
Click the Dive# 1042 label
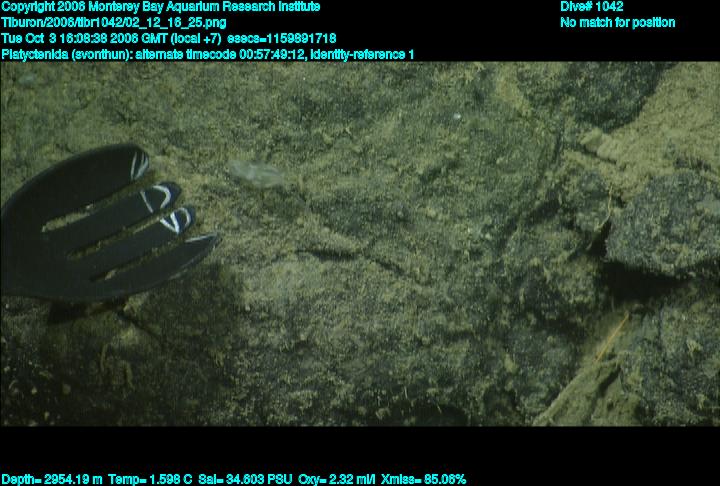(592, 7)
